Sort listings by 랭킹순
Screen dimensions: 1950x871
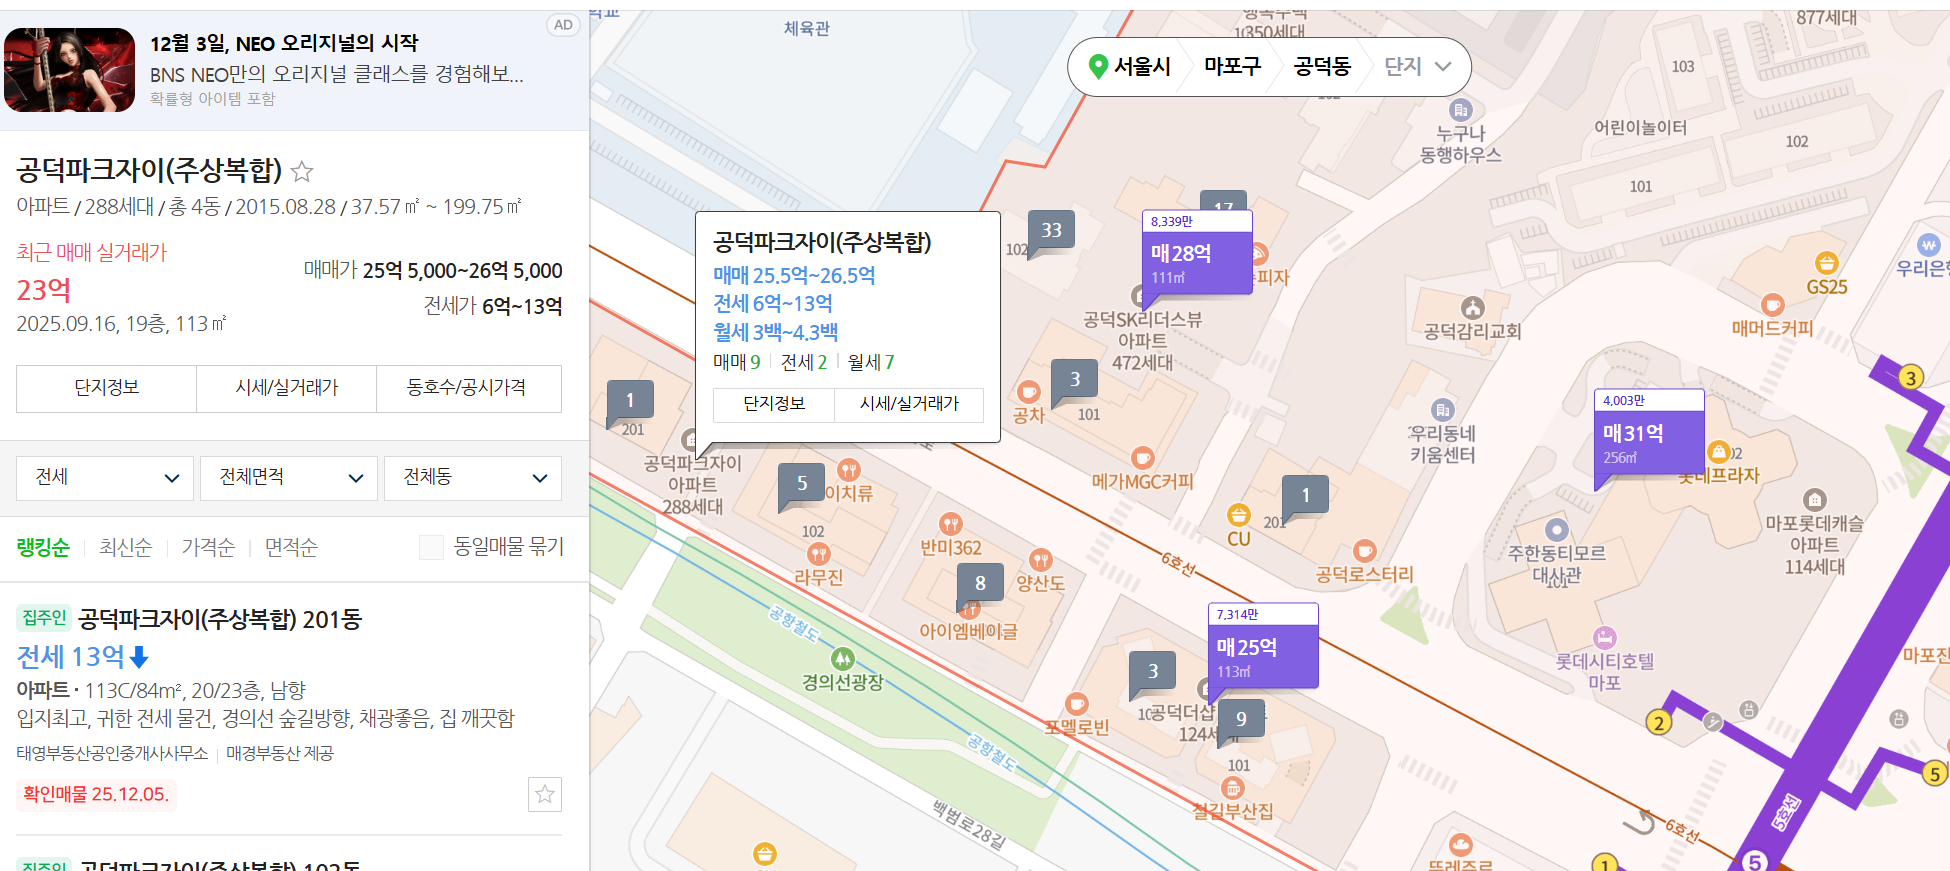pos(43,547)
